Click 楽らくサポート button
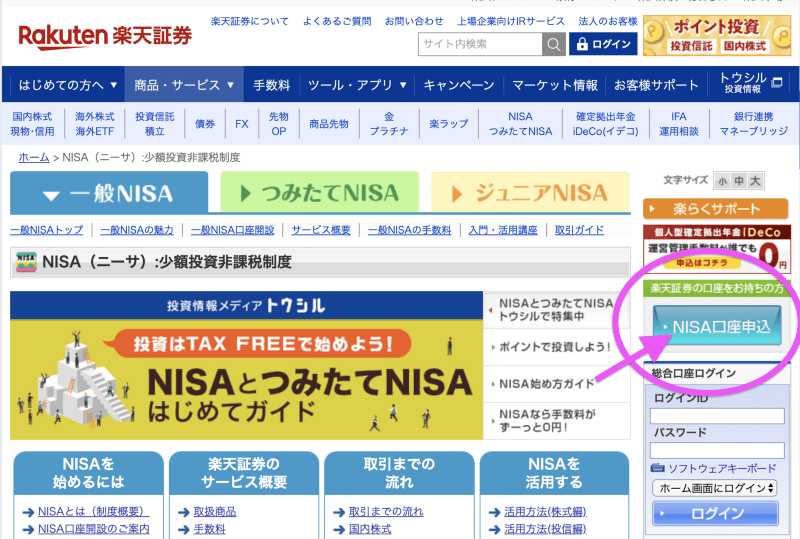Screen dimensions: 800x539 coord(716,209)
